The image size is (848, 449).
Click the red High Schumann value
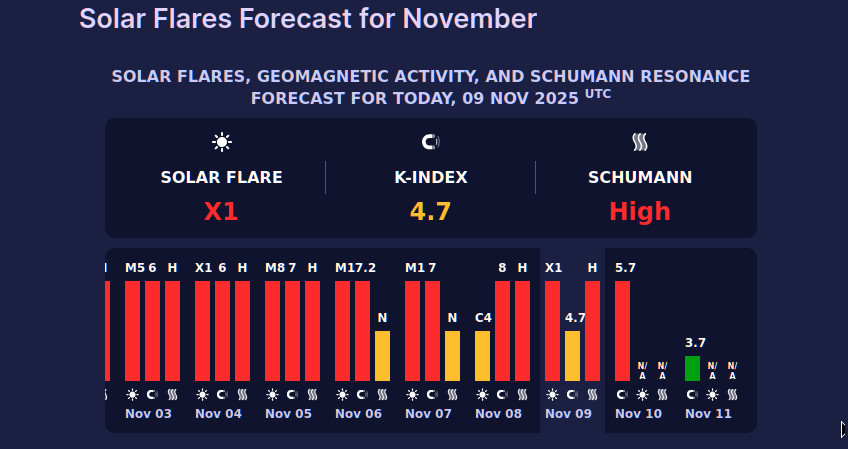tap(640, 212)
